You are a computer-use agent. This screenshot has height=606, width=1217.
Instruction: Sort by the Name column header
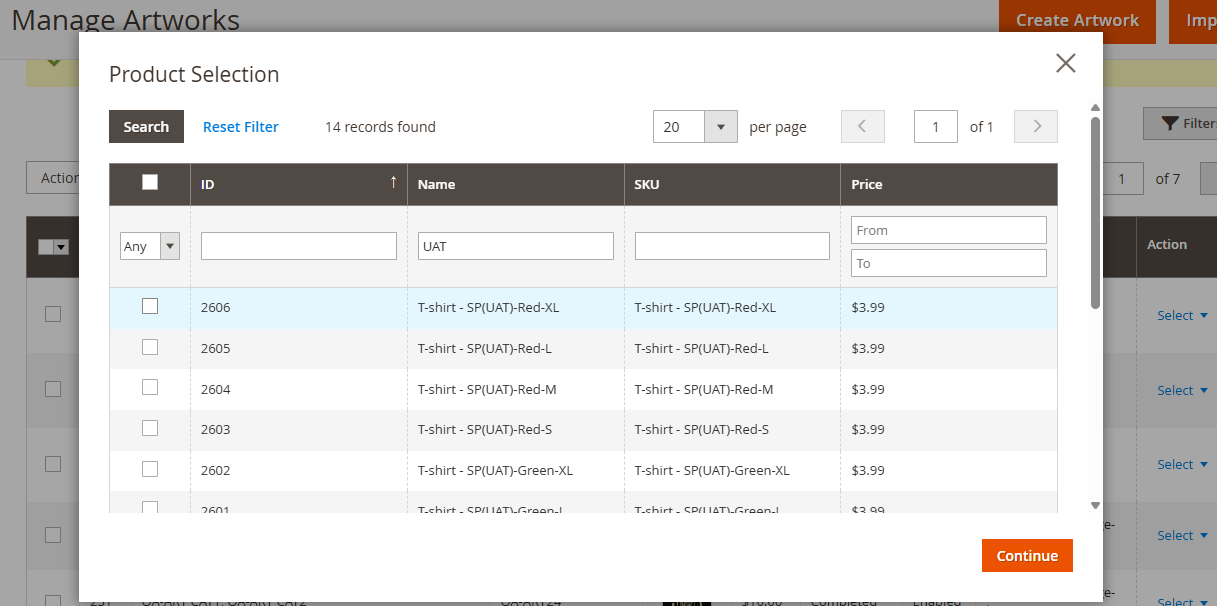tap(437, 184)
